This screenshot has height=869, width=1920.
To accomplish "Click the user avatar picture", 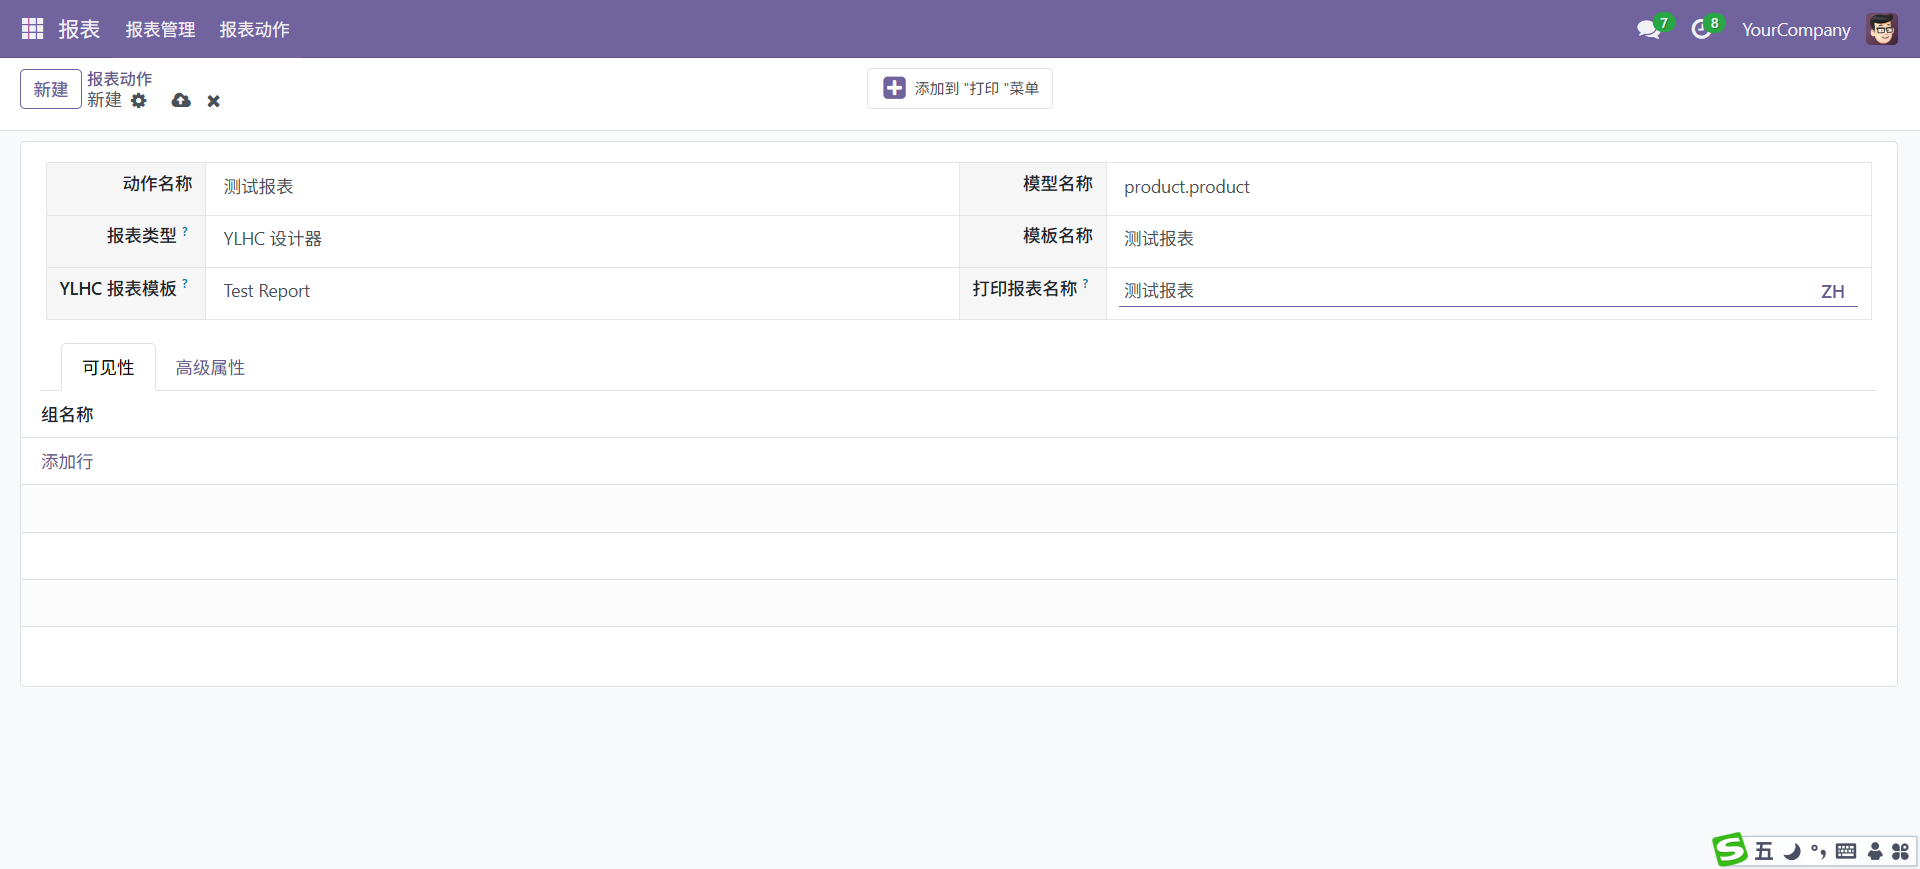I will tap(1881, 30).
